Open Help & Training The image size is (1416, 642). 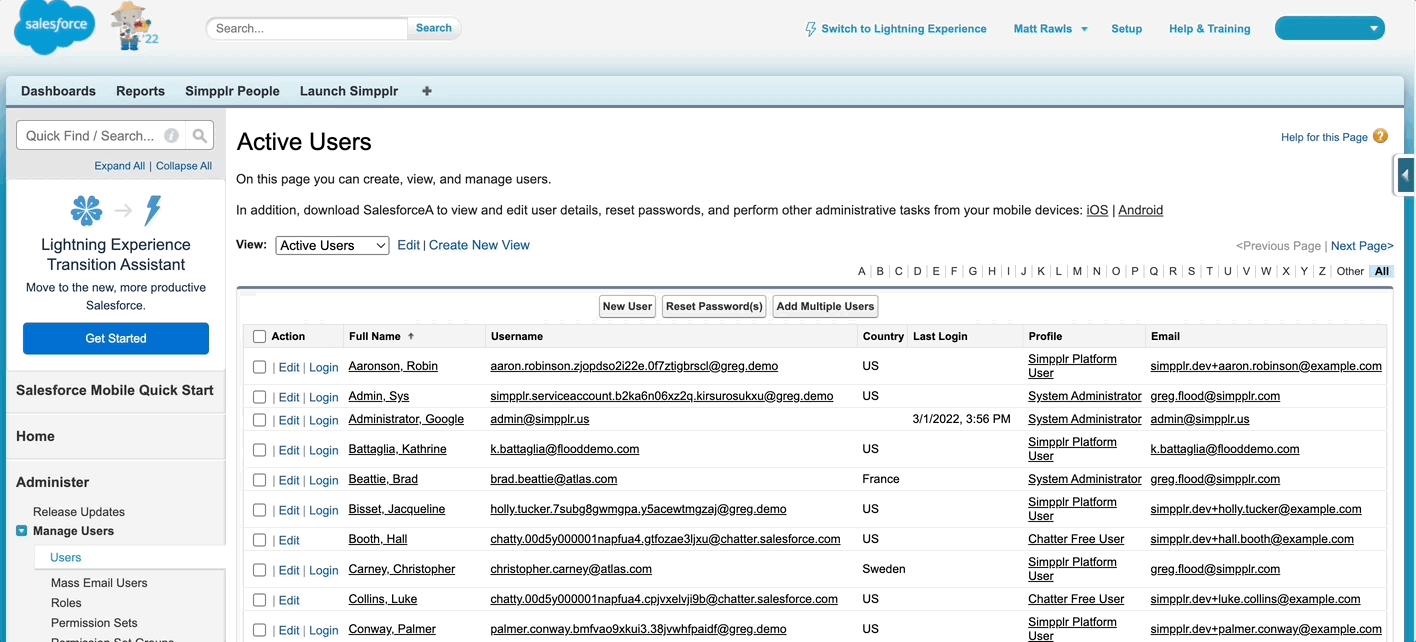pos(1209,29)
